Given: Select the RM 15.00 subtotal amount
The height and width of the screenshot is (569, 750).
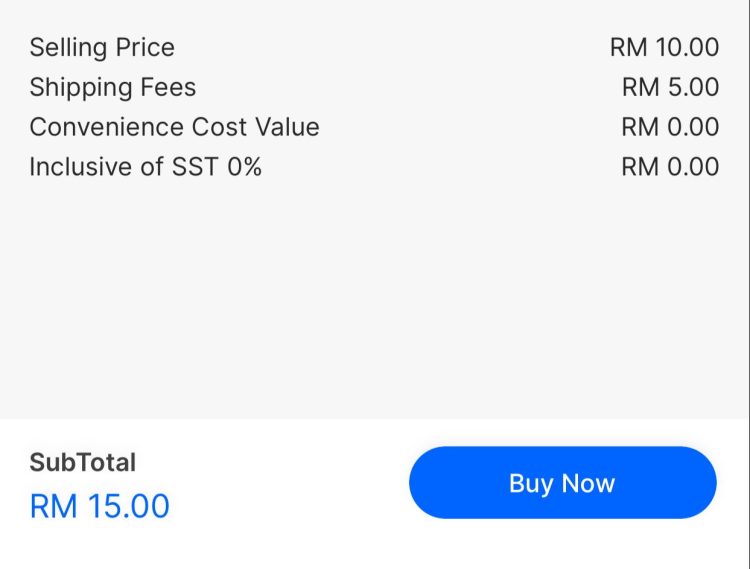Looking at the screenshot, I should (x=100, y=506).
